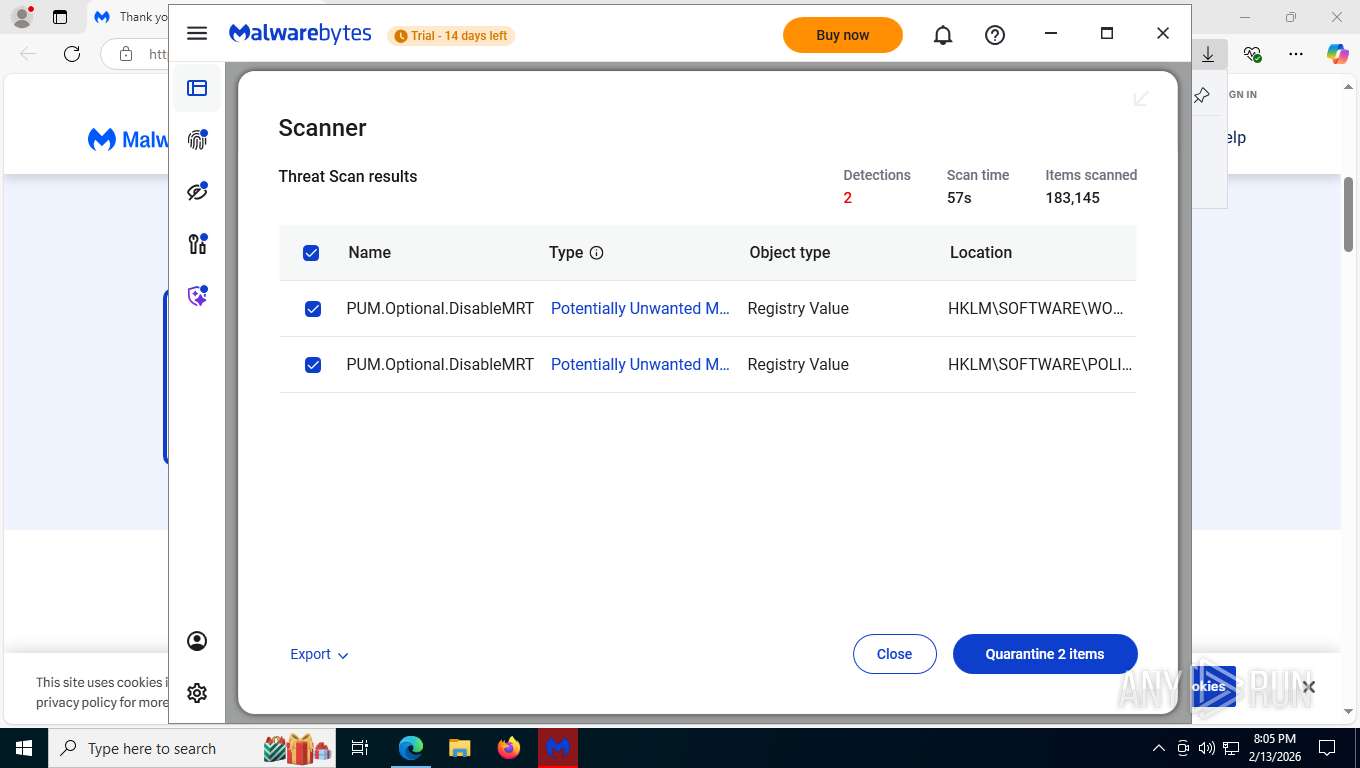Viewport: 1360px width, 768px height.
Task: Click the Type column info icon
Action: tap(596, 253)
